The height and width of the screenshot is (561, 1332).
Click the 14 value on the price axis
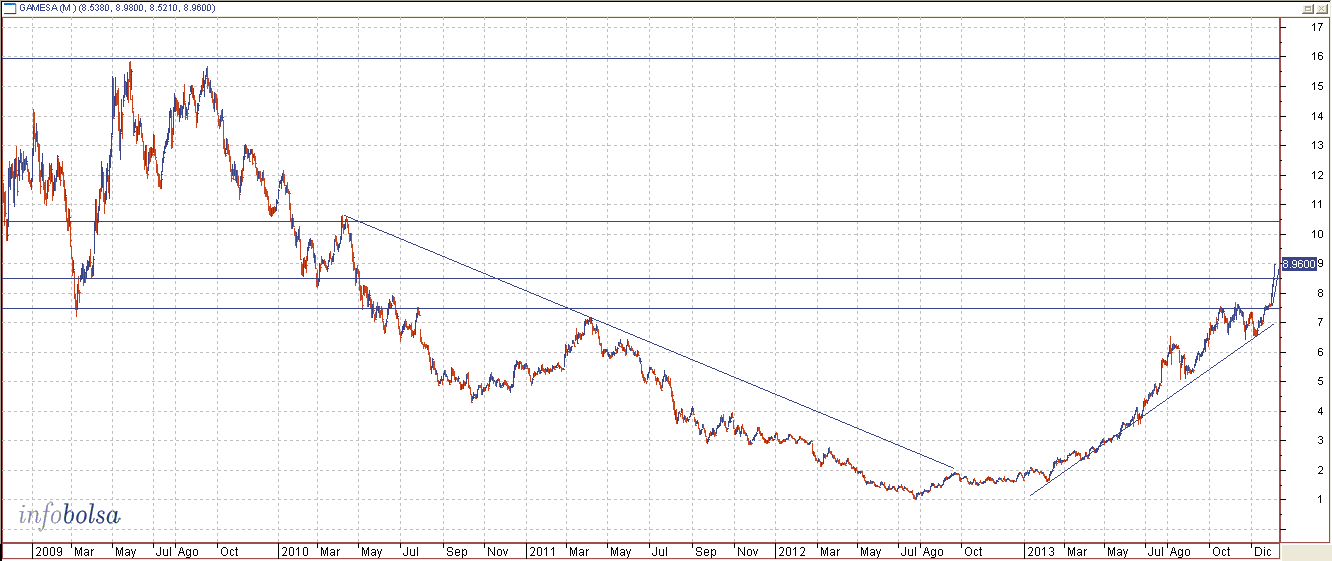click(x=1318, y=116)
